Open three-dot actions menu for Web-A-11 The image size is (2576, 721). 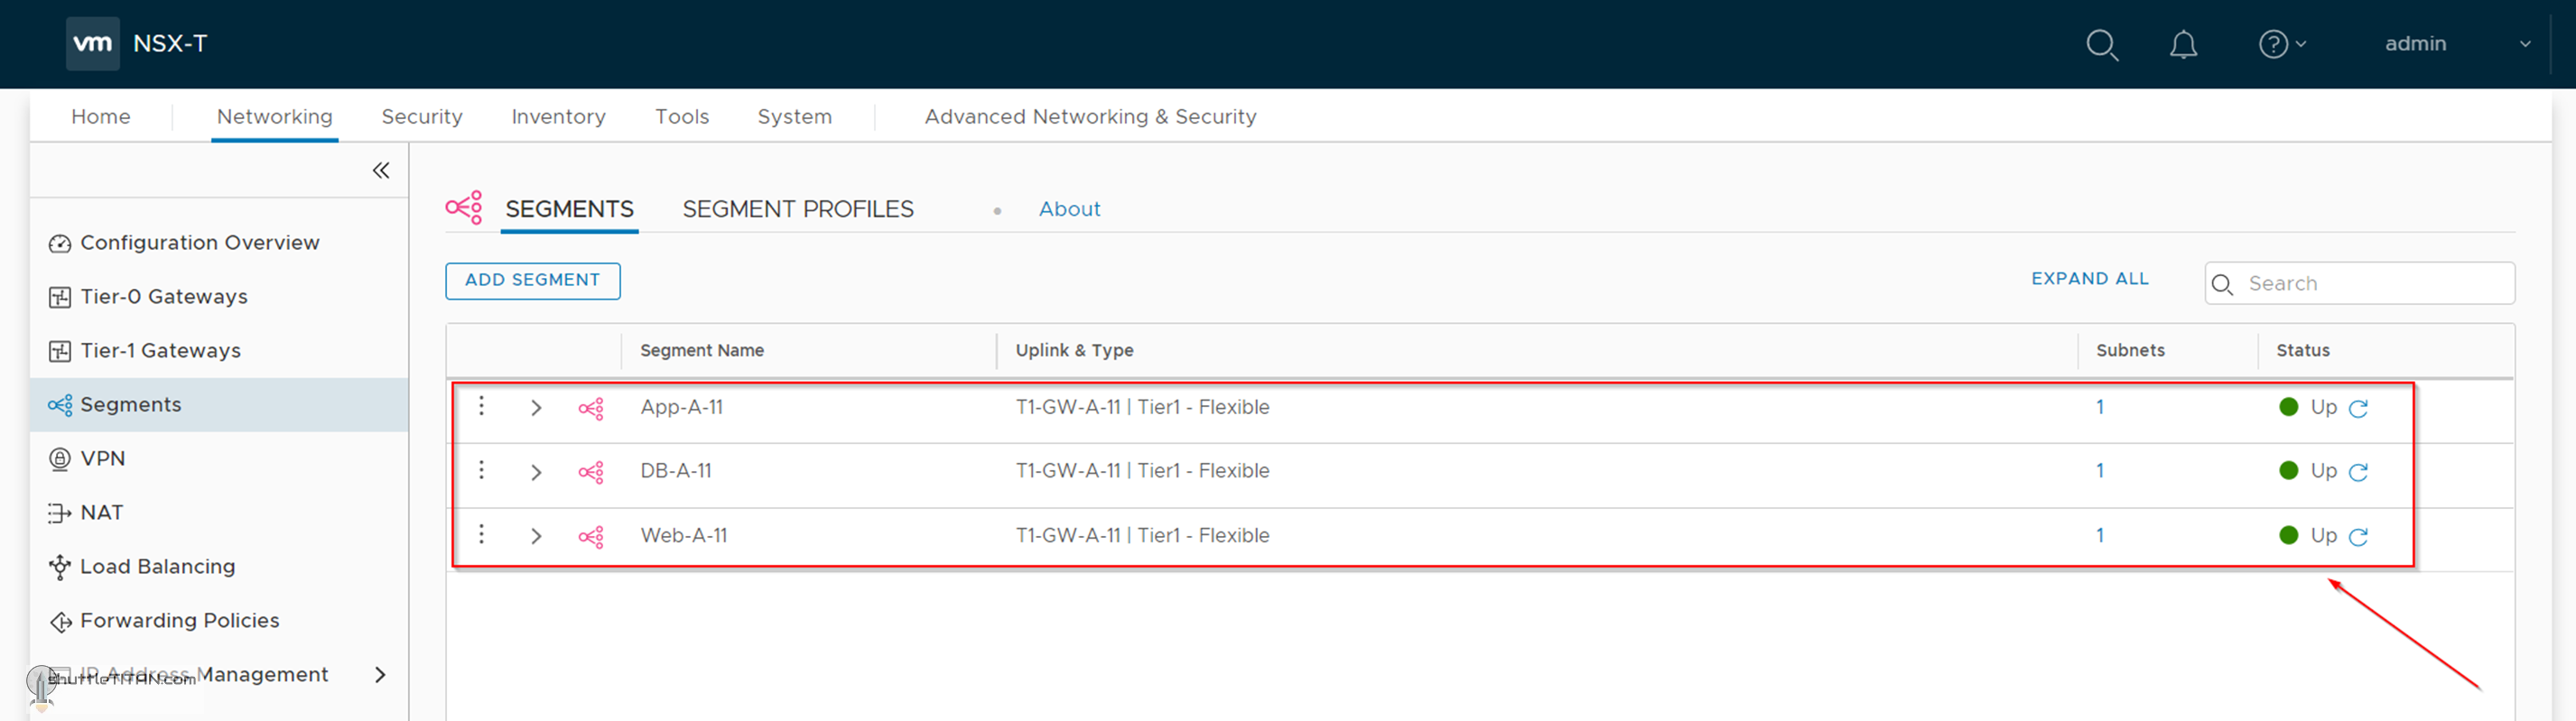click(481, 534)
